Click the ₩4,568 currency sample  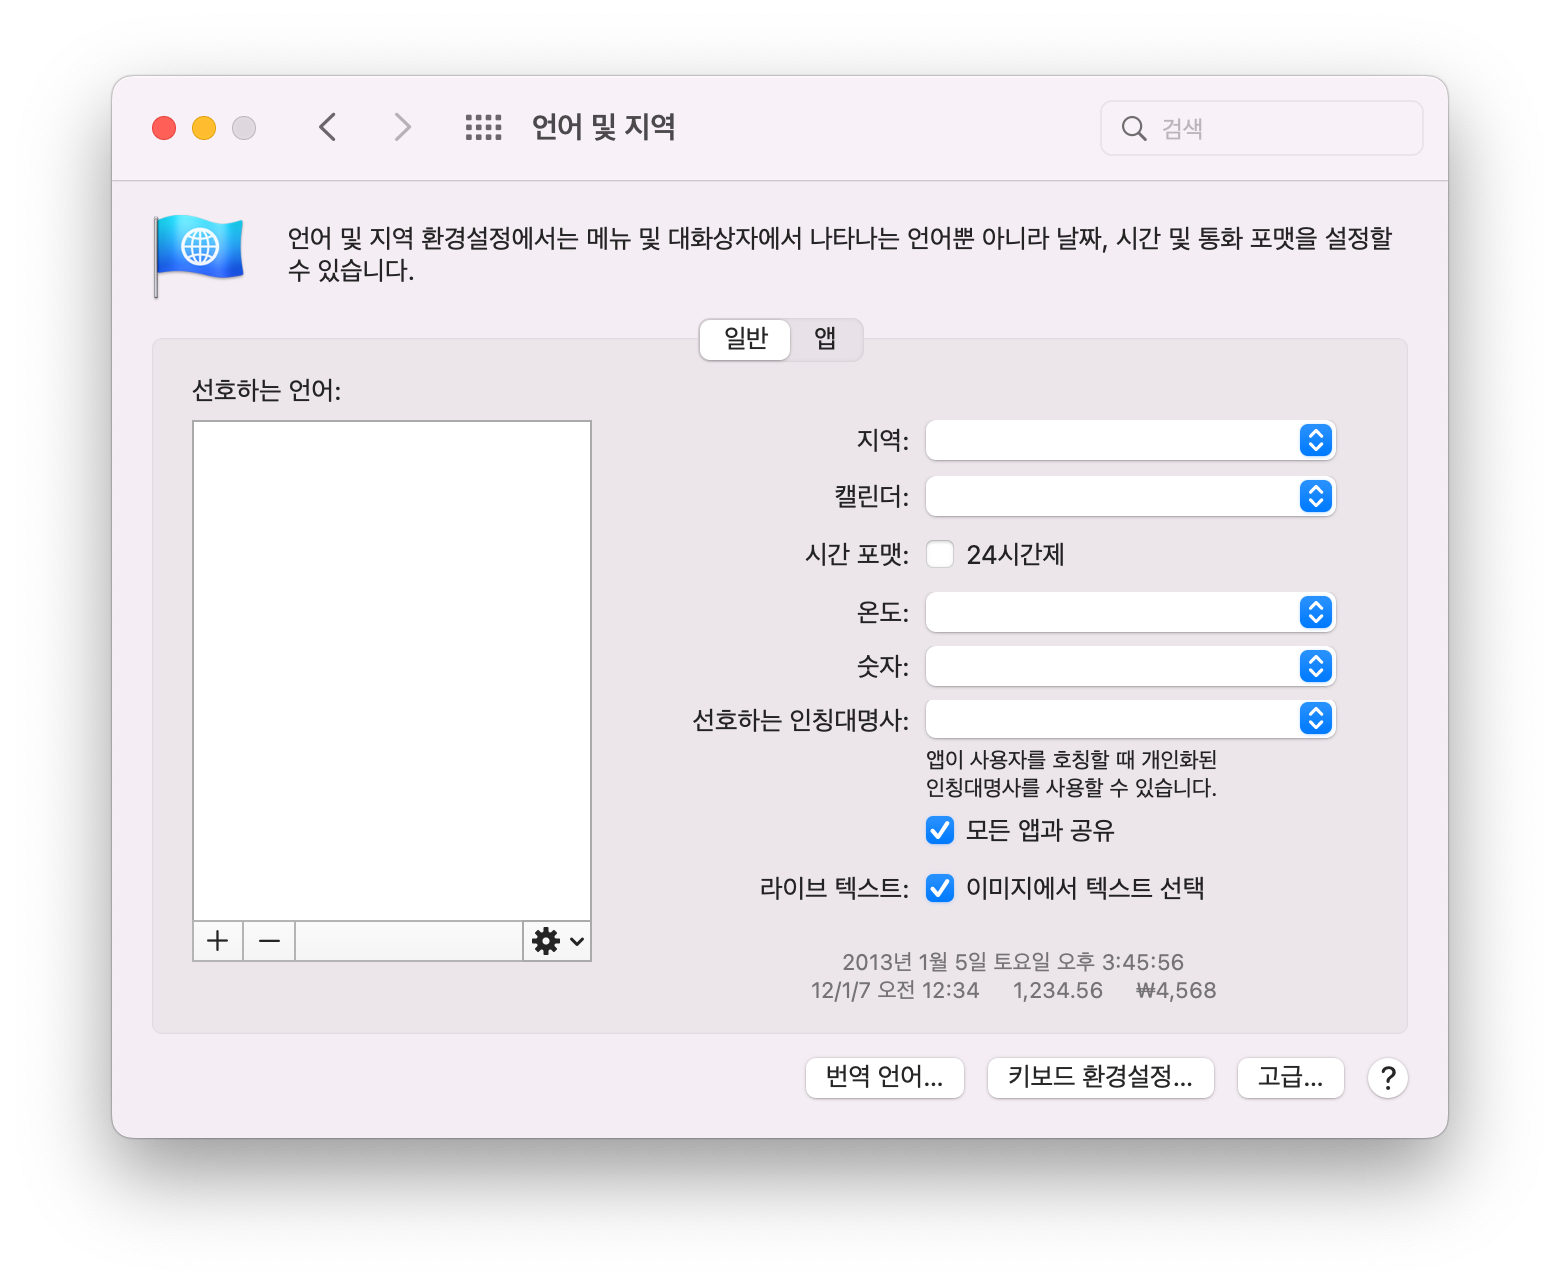[1176, 991]
